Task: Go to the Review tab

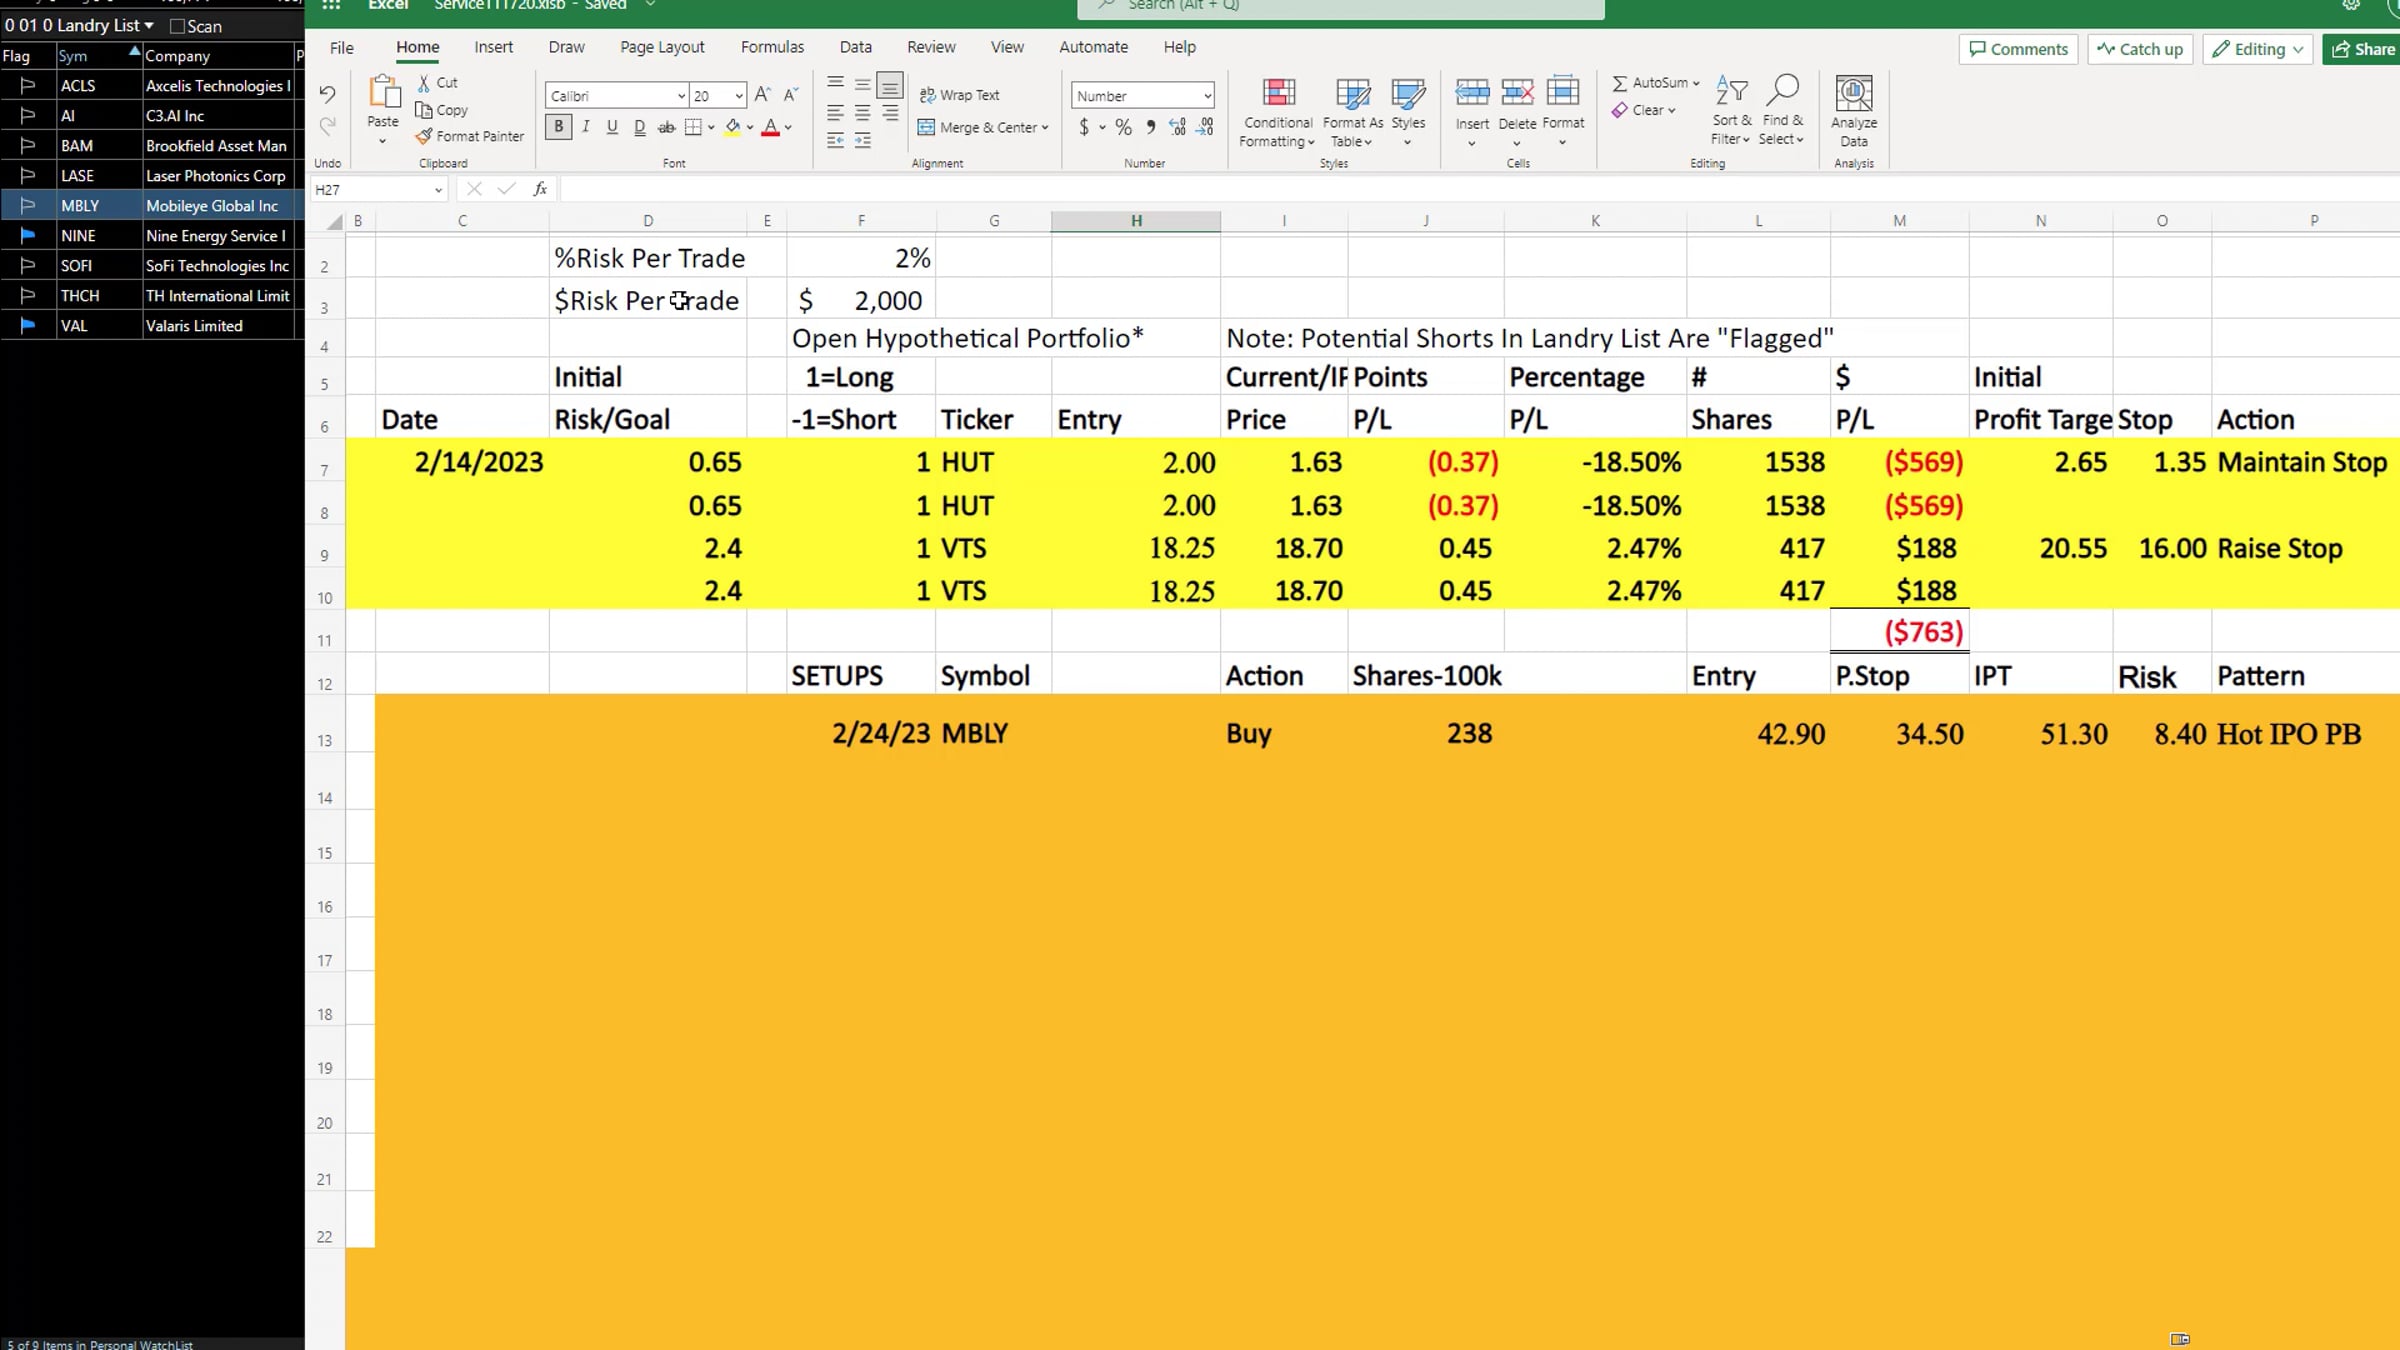Action: click(x=931, y=47)
